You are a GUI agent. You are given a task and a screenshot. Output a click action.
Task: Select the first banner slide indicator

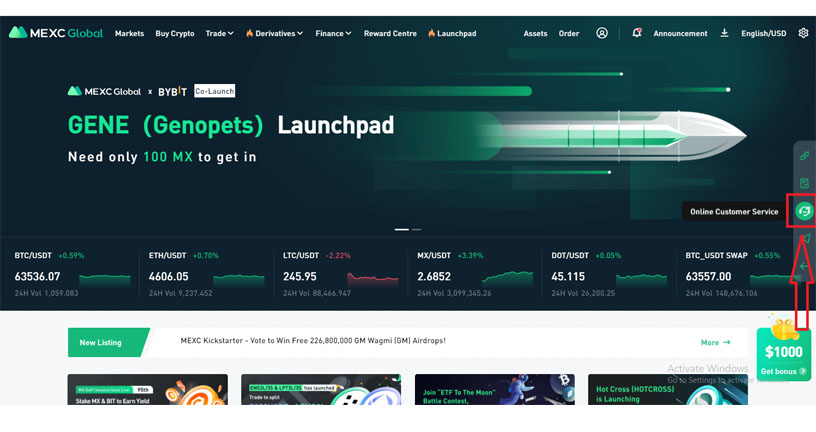click(x=401, y=229)
